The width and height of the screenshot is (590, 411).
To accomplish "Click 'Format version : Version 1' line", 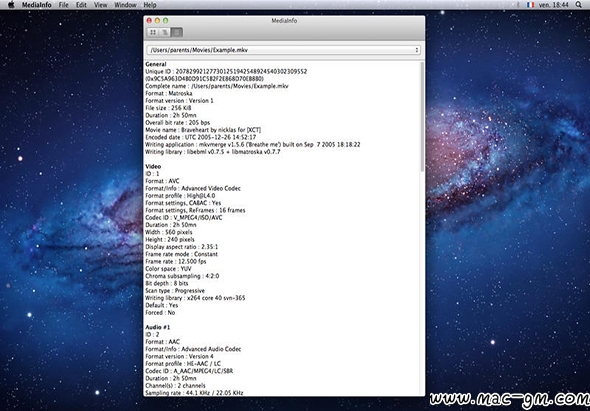I will tap(179, 101).
